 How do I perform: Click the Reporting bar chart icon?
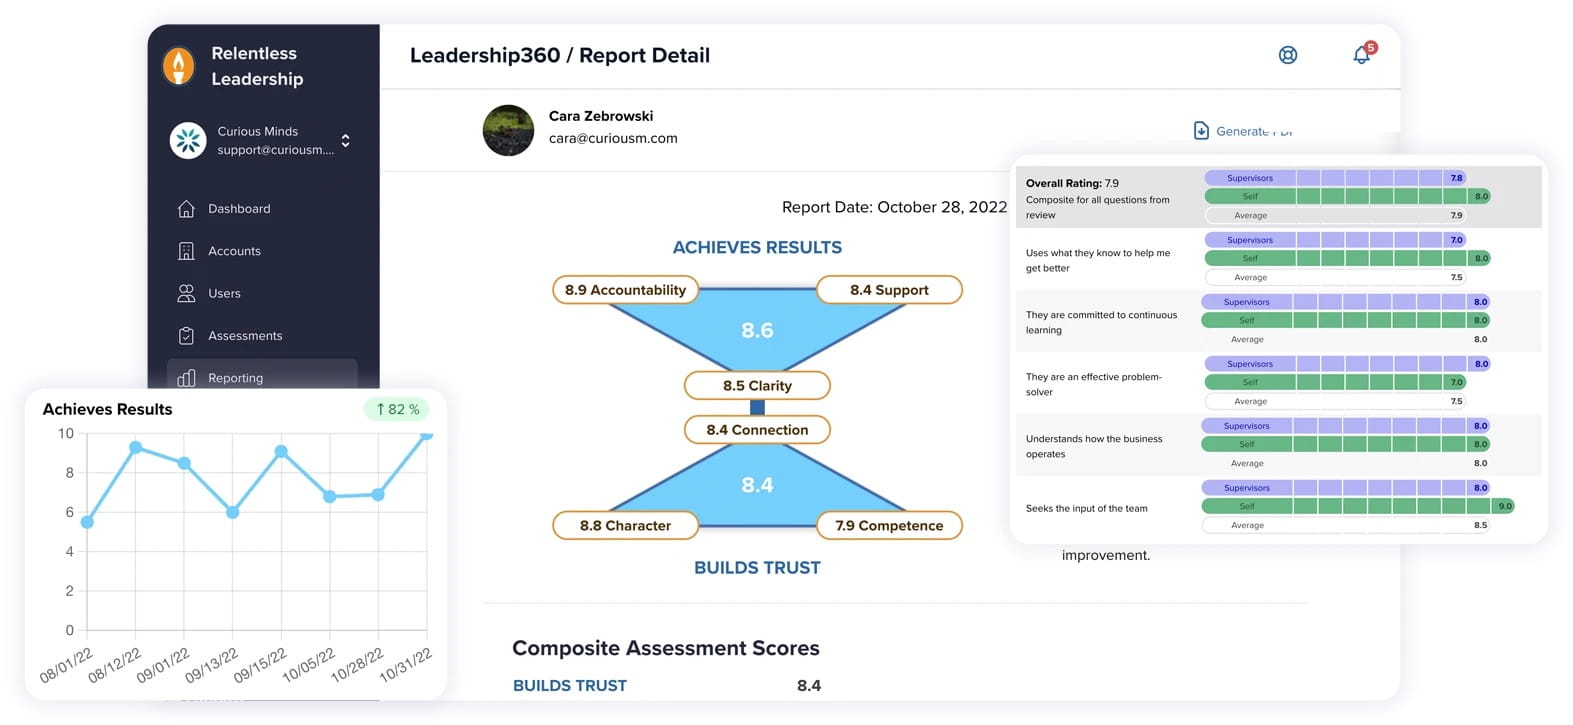(186, 378)
